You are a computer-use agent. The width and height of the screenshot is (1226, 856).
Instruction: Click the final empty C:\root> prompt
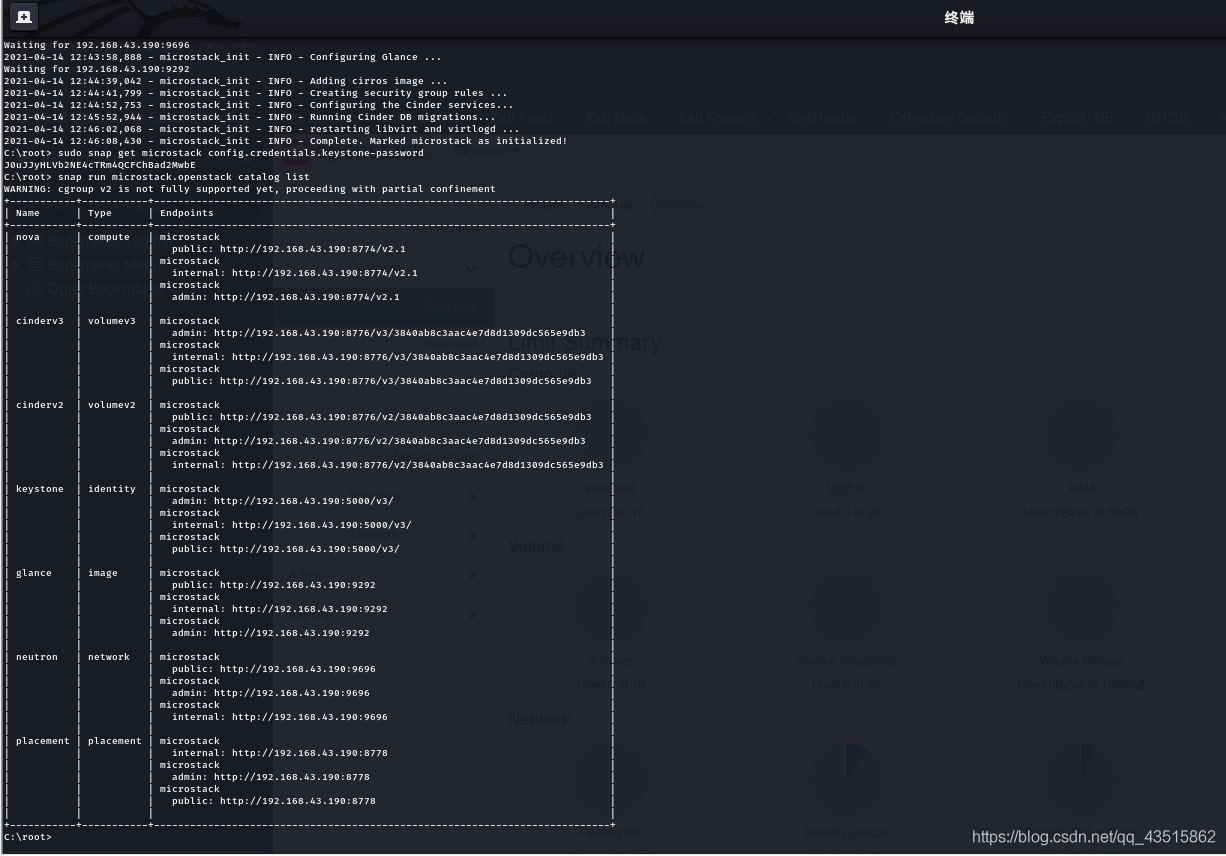[x=28, y=837]
